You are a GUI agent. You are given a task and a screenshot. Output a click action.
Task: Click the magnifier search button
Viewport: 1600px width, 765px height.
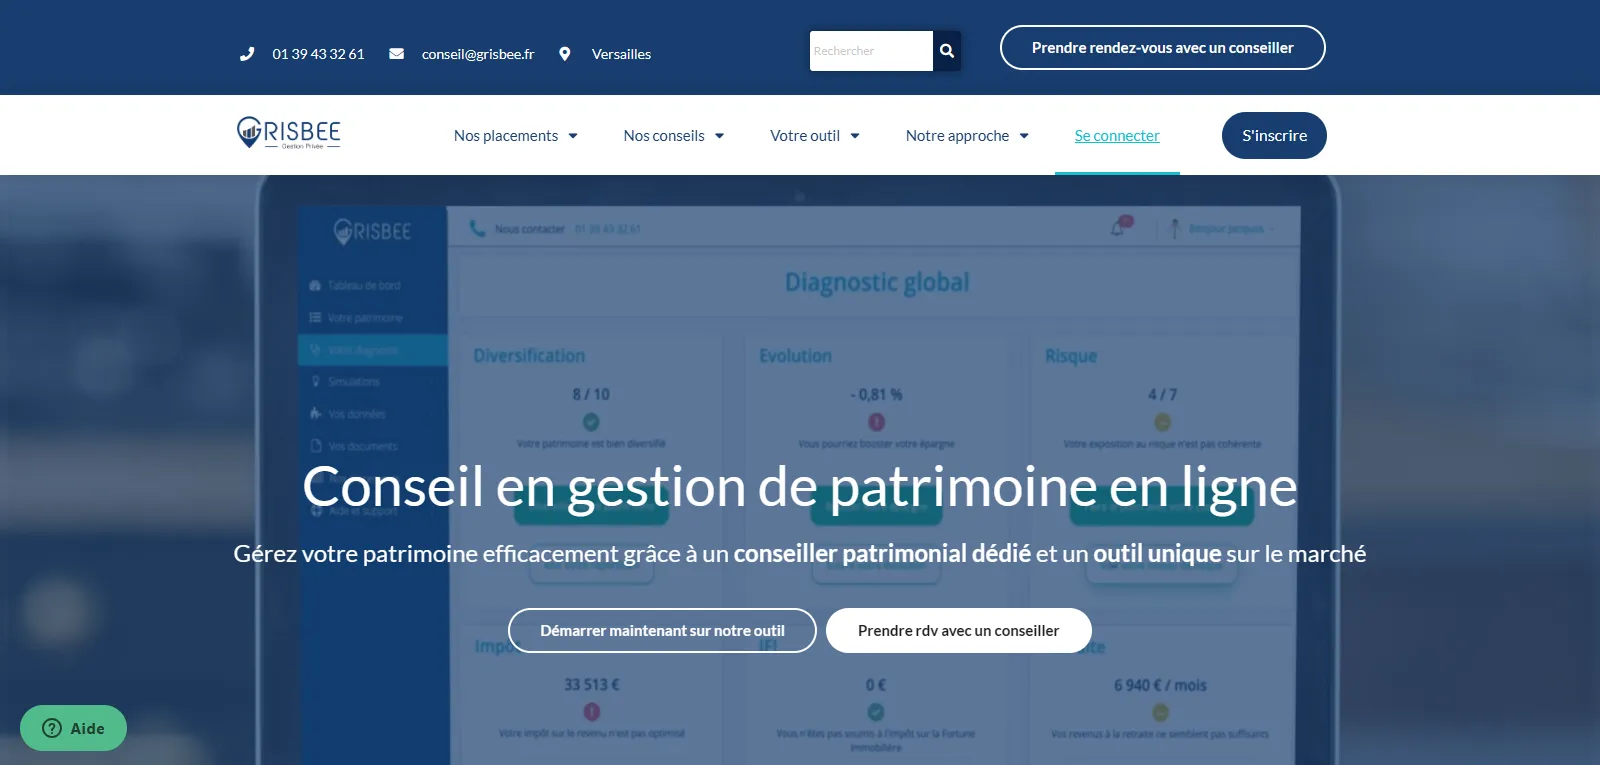947,51
